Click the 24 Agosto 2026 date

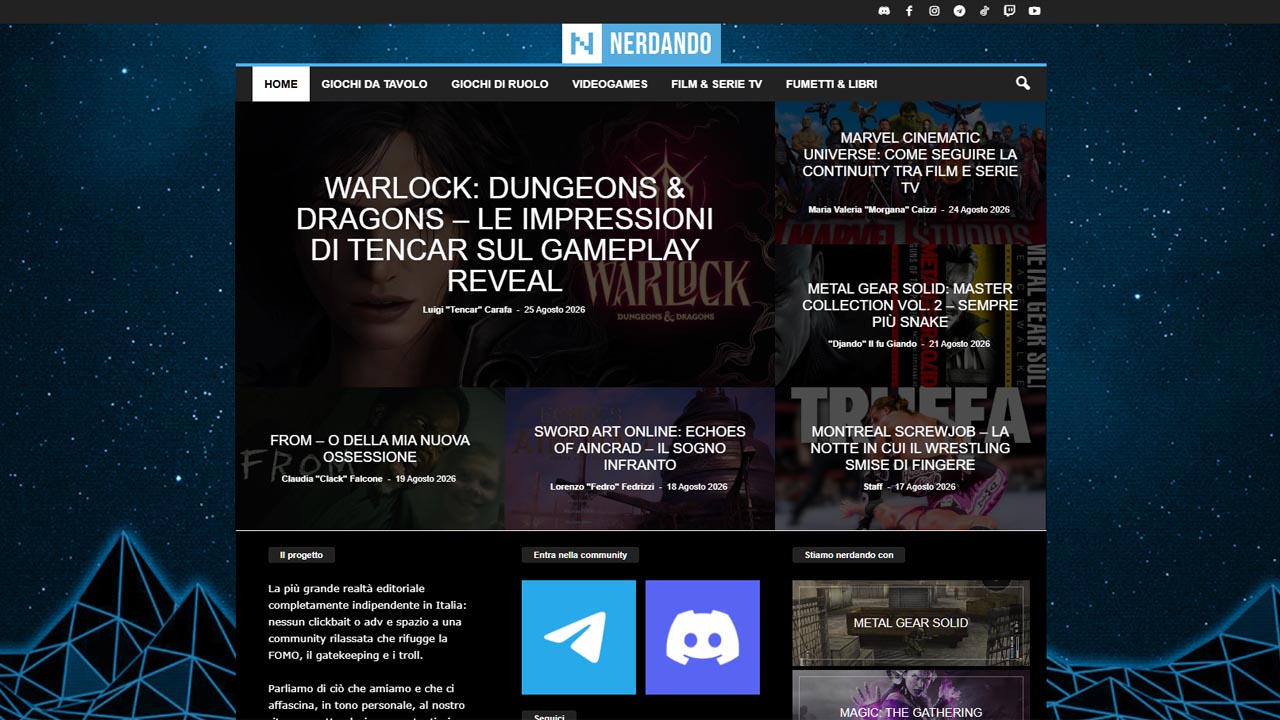(x=979, y=210)
